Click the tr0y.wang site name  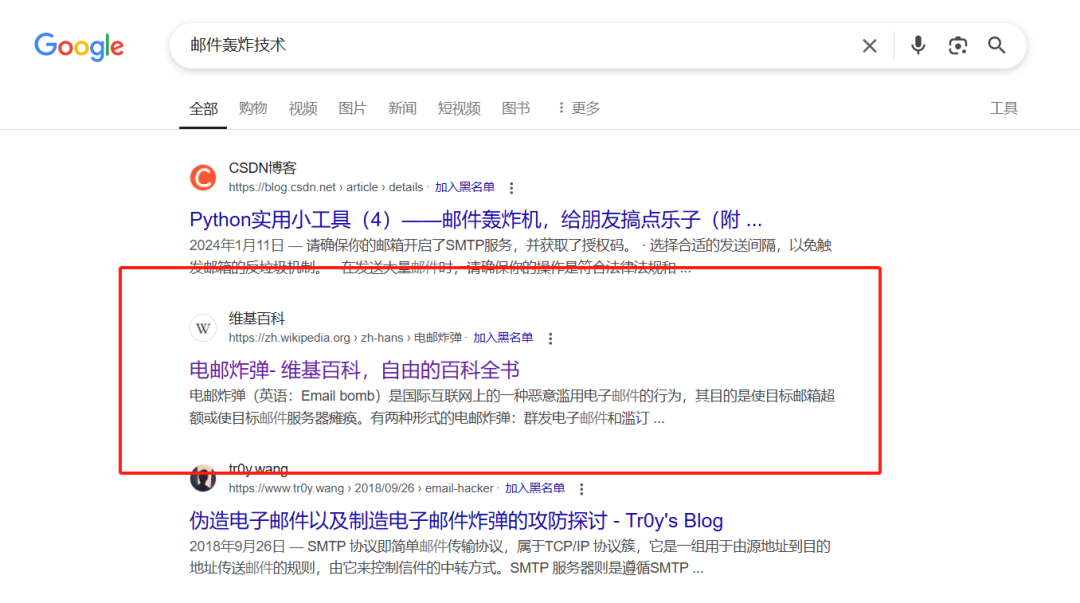pos(258,469)
